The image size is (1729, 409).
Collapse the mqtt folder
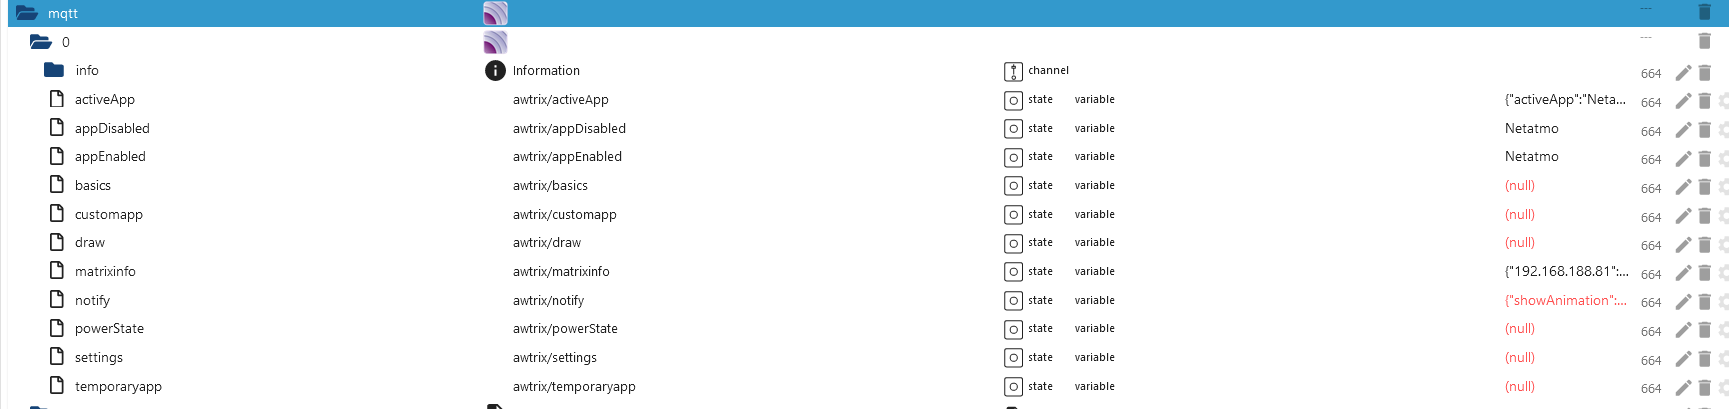[27, 13]
